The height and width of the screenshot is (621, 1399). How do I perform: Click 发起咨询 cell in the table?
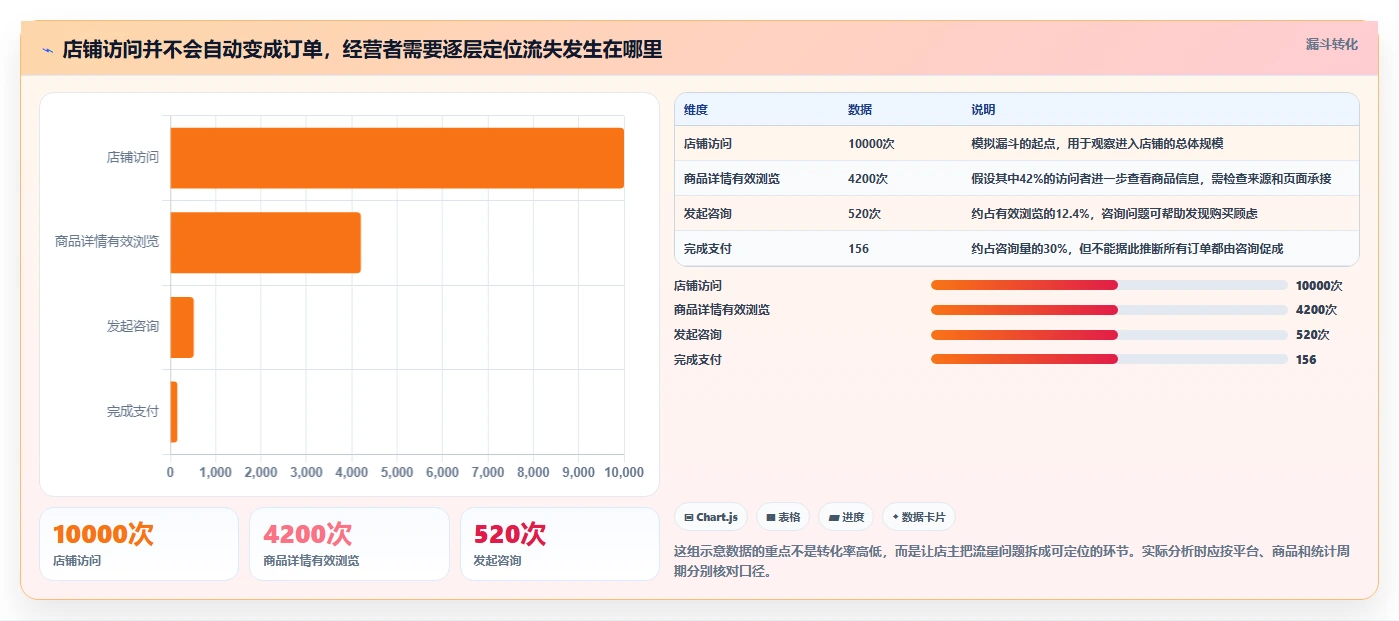click(708, 214)
